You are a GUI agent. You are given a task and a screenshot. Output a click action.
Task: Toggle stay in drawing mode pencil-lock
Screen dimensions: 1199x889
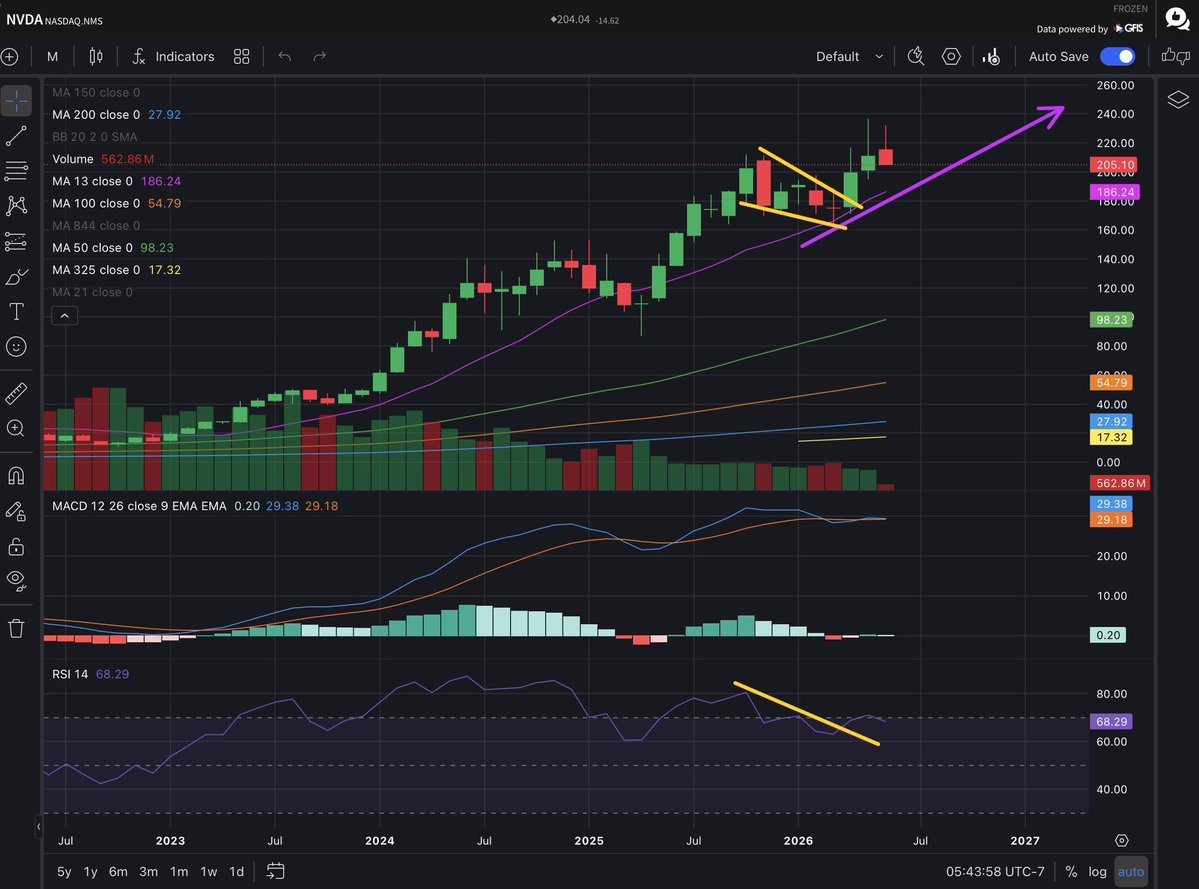pyautogui.click(x=16, y=511)
